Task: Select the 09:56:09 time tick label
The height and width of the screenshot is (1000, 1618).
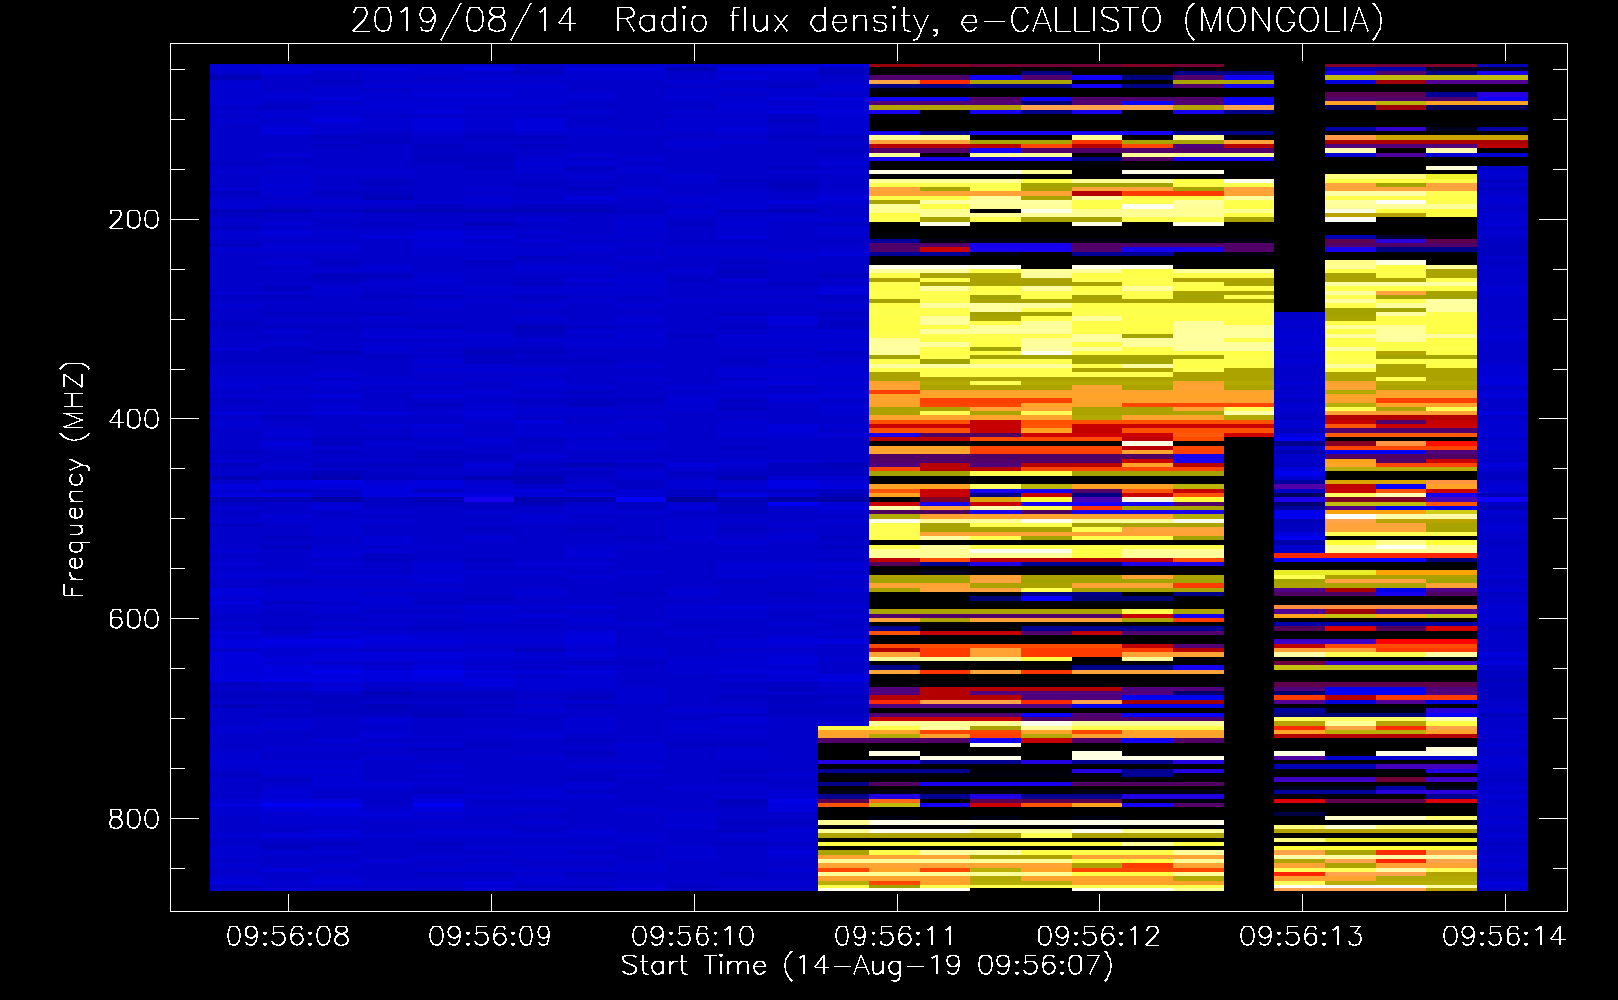Action: [490, 937]
